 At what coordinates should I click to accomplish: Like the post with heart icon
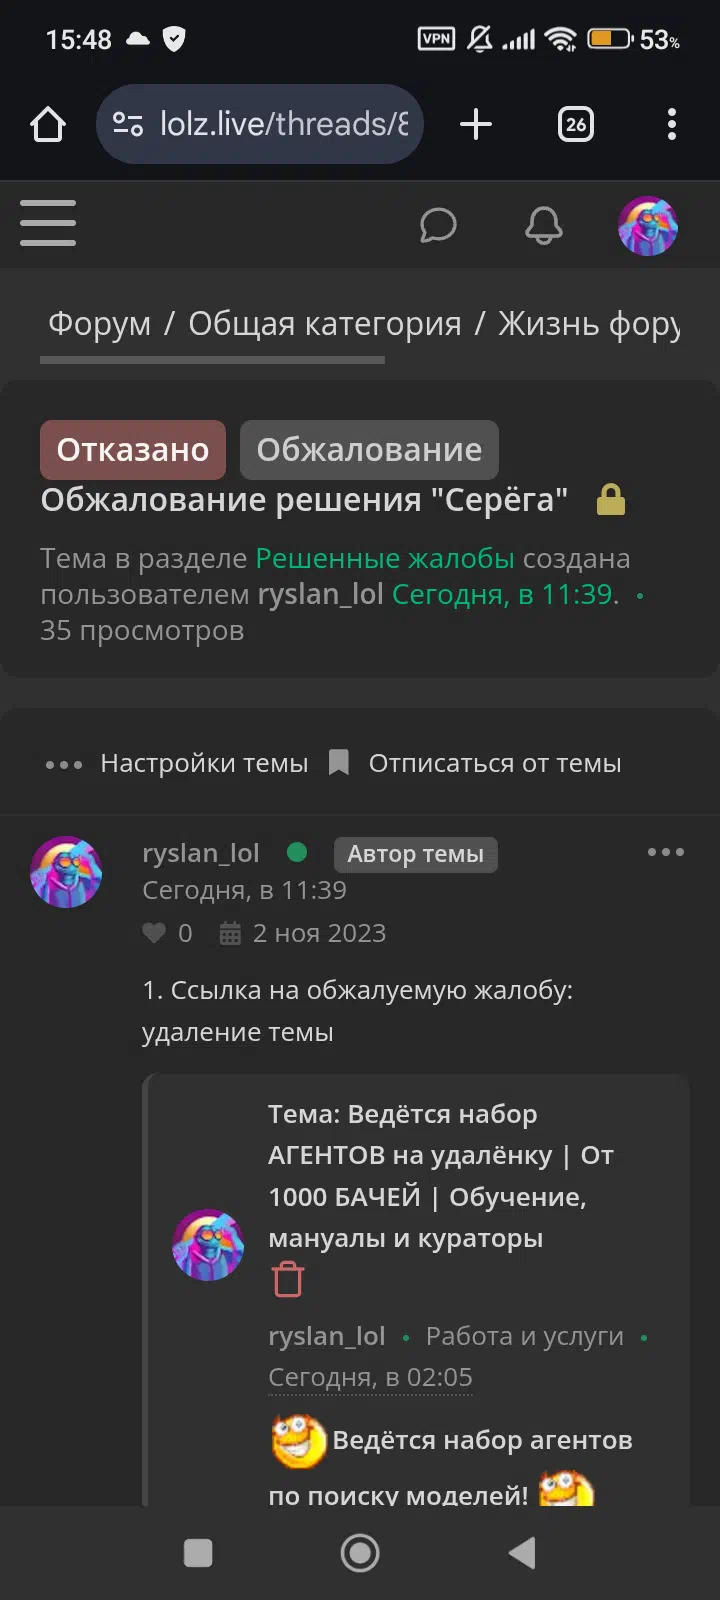[x=154, y=933]
